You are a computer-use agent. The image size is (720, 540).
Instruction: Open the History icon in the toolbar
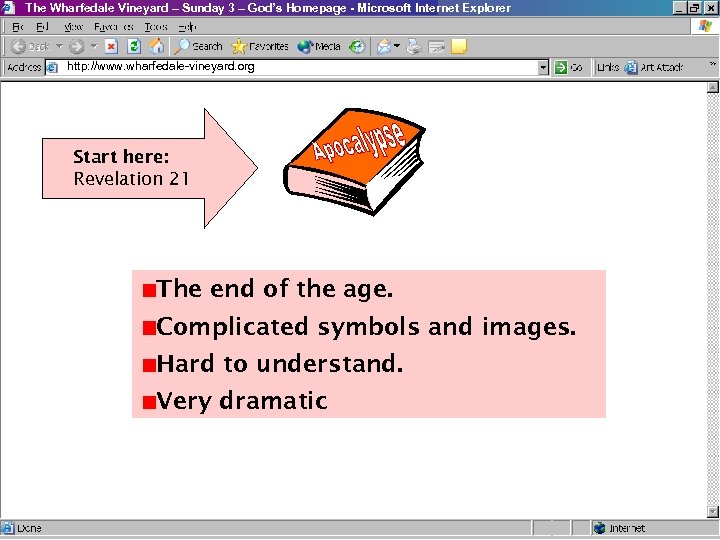pos(357,46)
